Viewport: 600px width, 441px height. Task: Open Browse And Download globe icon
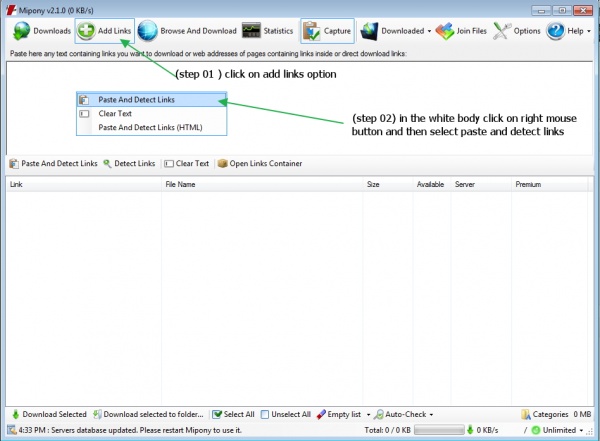pyautogui.click(x=147, y=31)
